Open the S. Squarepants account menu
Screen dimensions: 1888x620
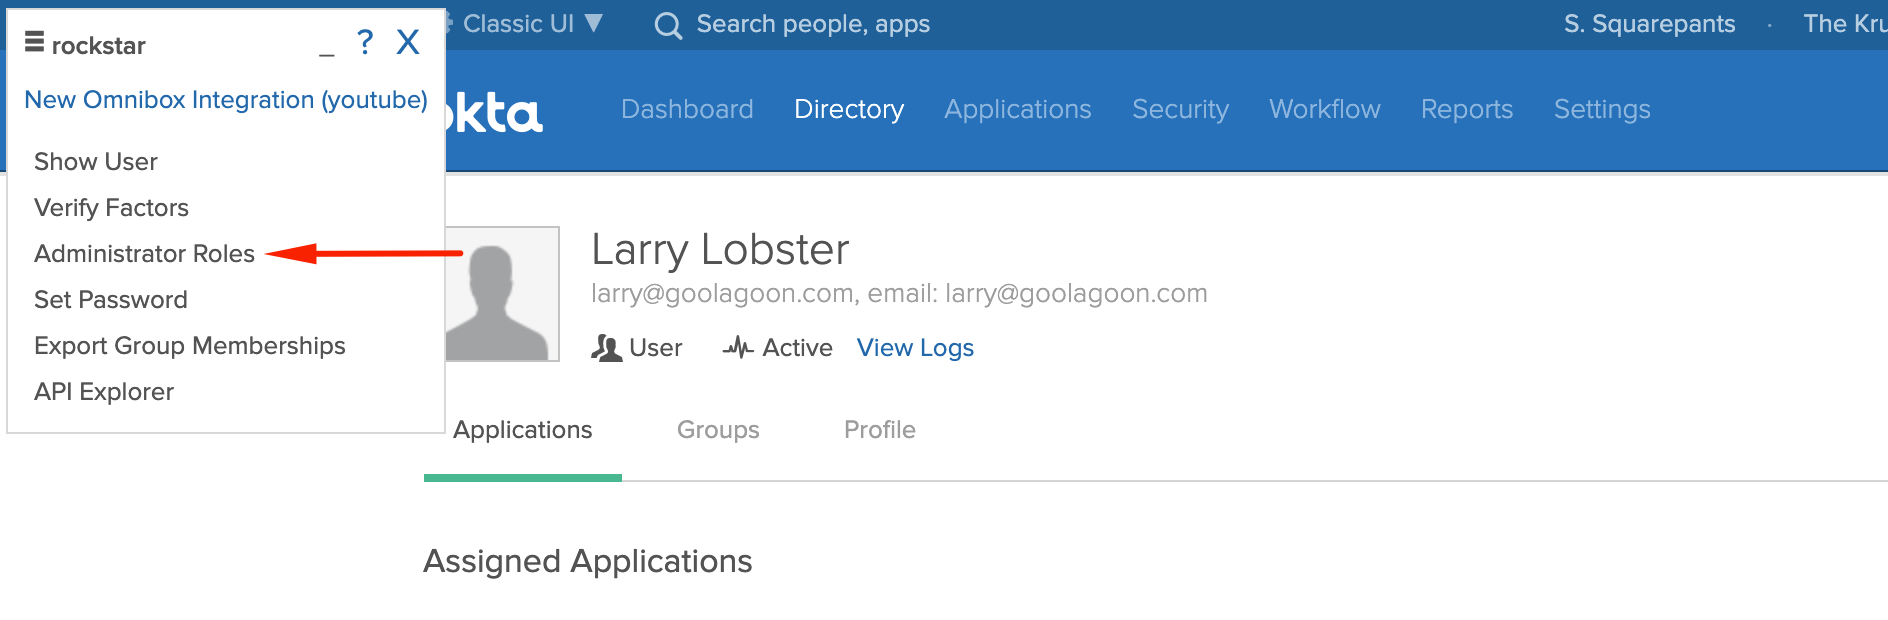click(x=1649, y=24)
